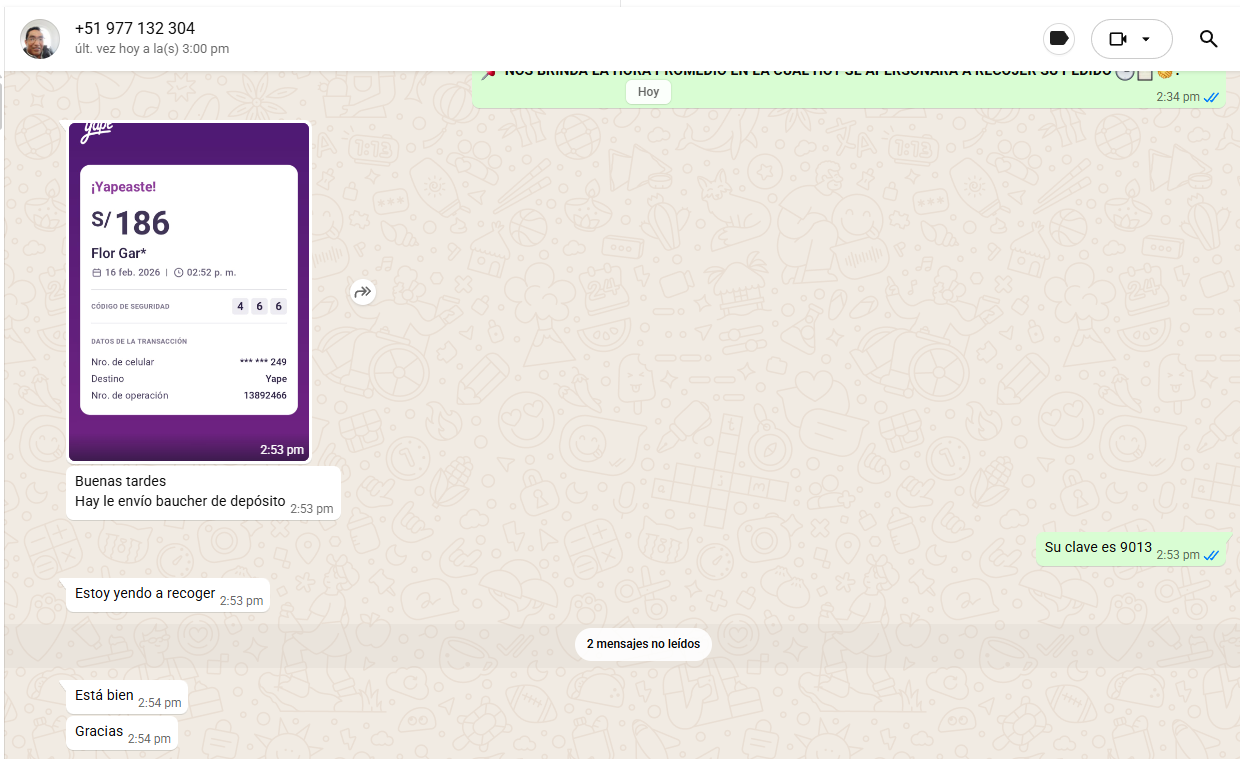Viewport: 1240px width, 759px height.
Task: Select the 'Está bien' message bubble
Action: [x=105, y=695]
